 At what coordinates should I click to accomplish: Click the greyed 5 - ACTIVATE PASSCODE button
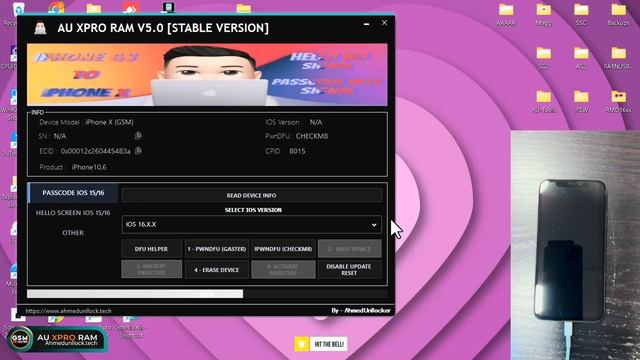[x=283, y=270]
